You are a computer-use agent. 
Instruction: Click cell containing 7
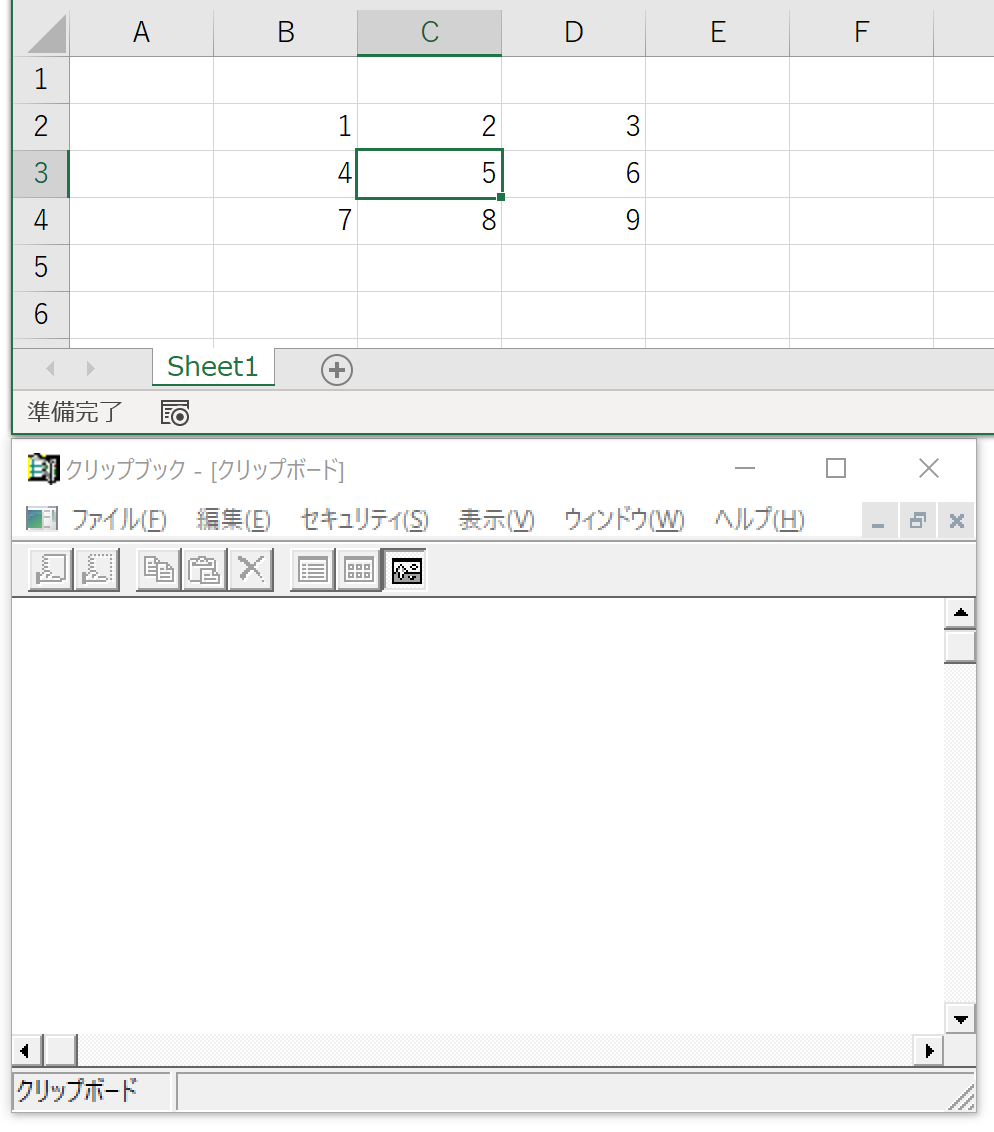pos(286,220)
